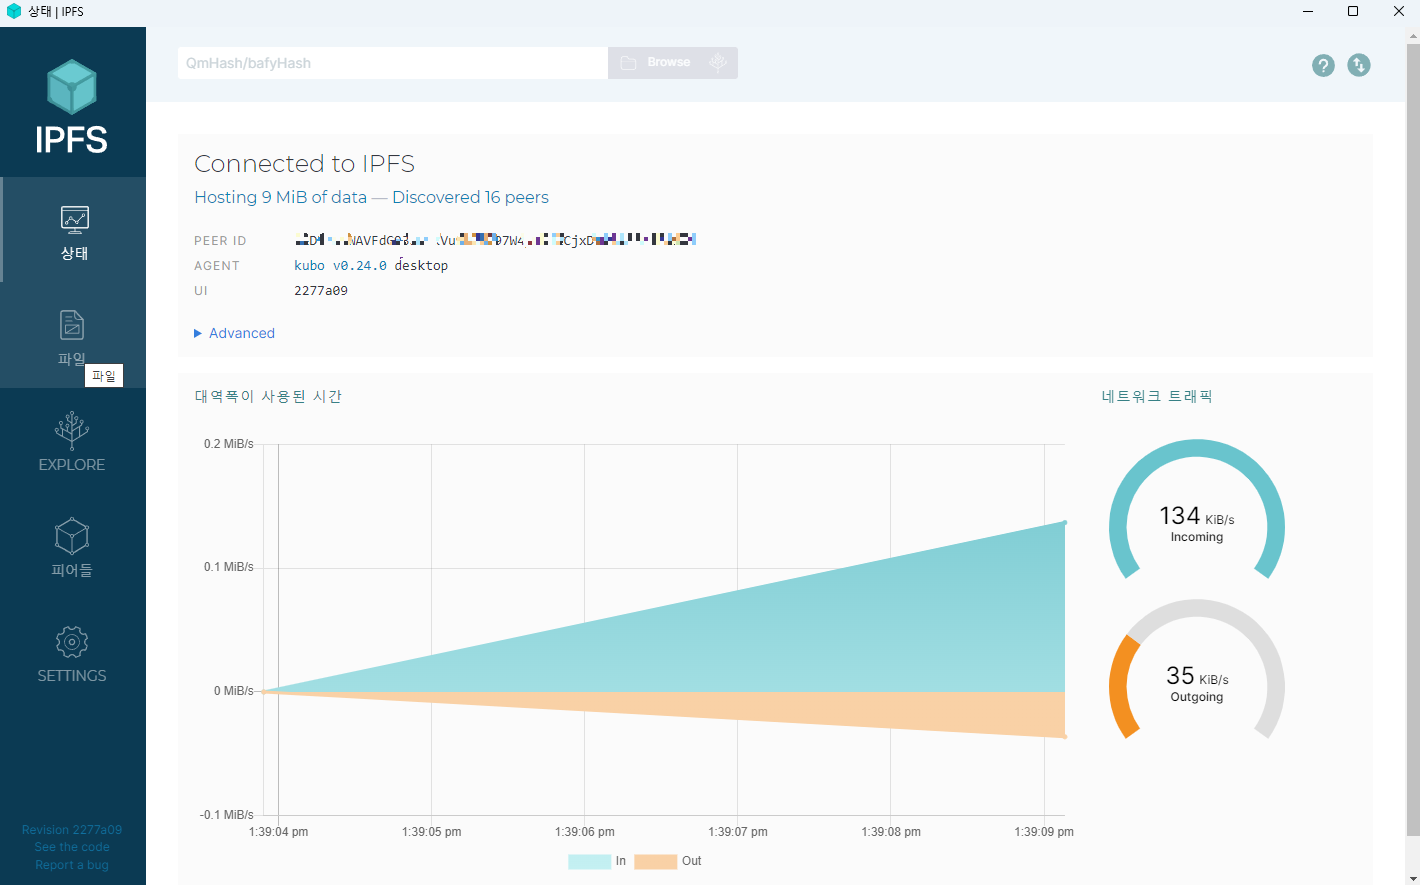Viewport: 1420px width, 885px height.
Task: Click the Browse button
Action: click(655, 63)
